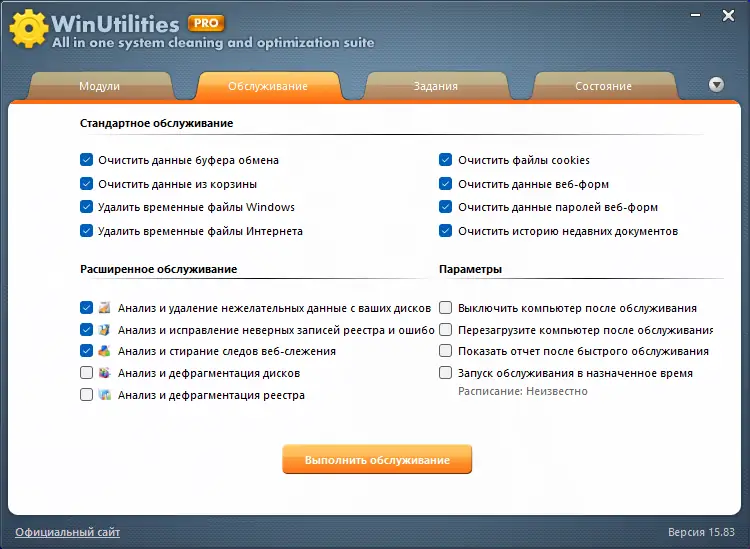Check Запуск обслуживания в назначенное время
The width and height of the screenshot is (750, 549).
coord(445,373)
